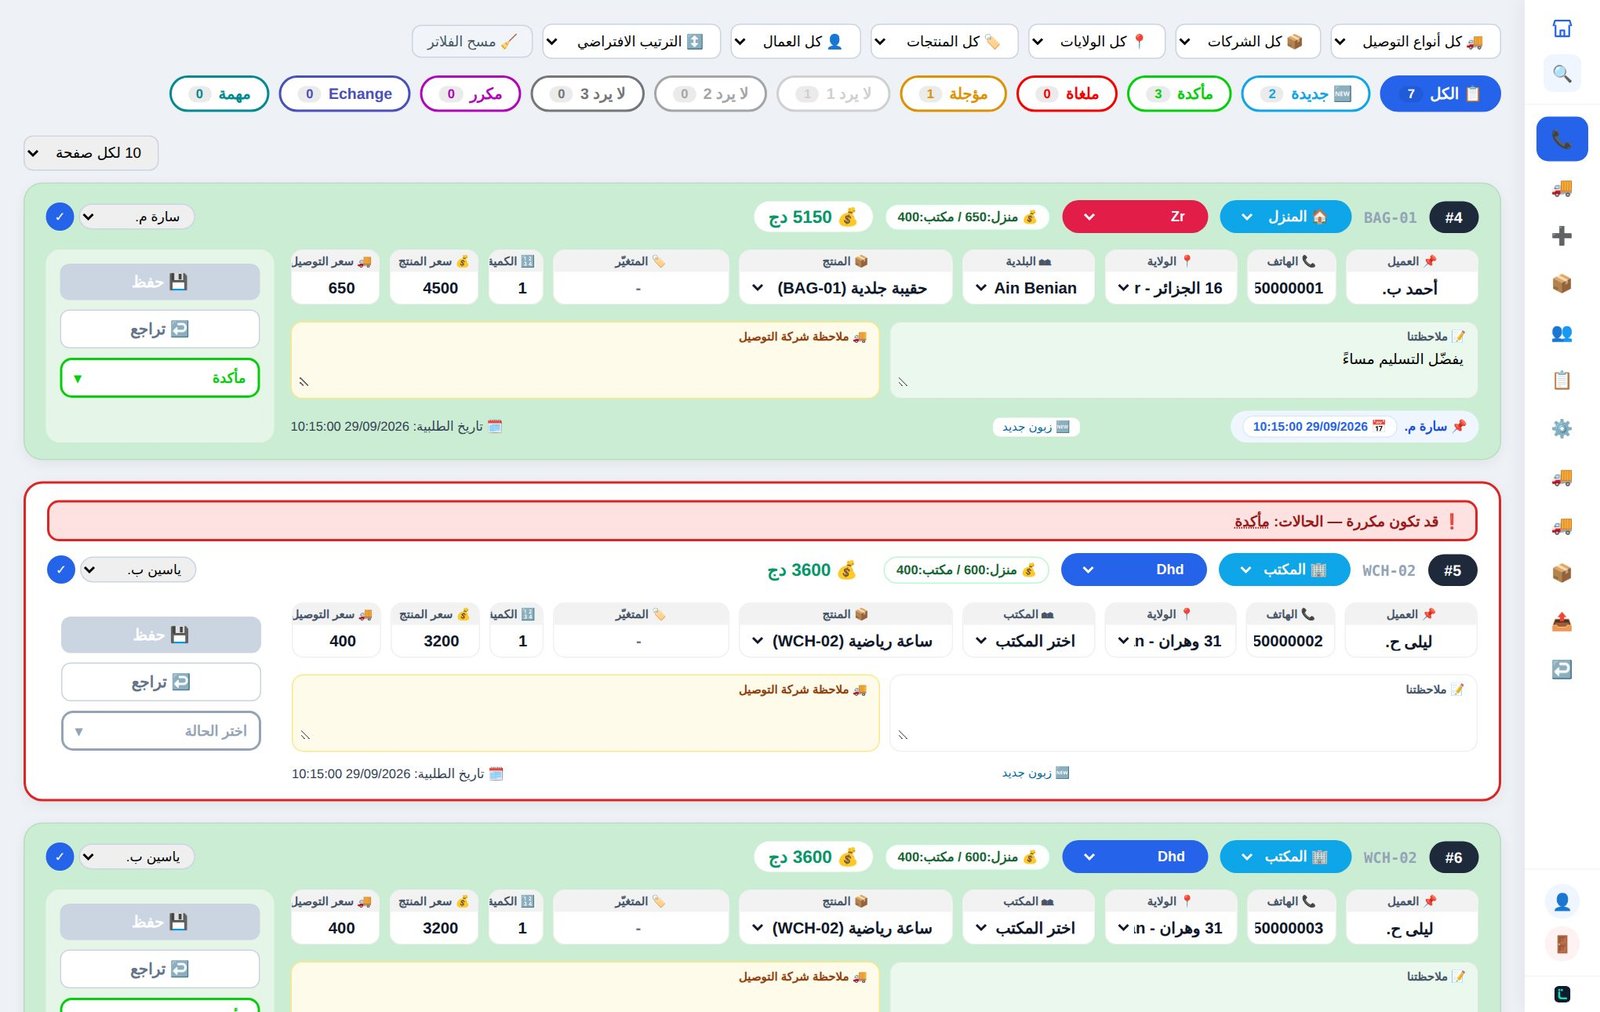1600x1012 pixels.
Task: Click the magnifier search icon in sidebar
Action: click(x=1562, y=73)
